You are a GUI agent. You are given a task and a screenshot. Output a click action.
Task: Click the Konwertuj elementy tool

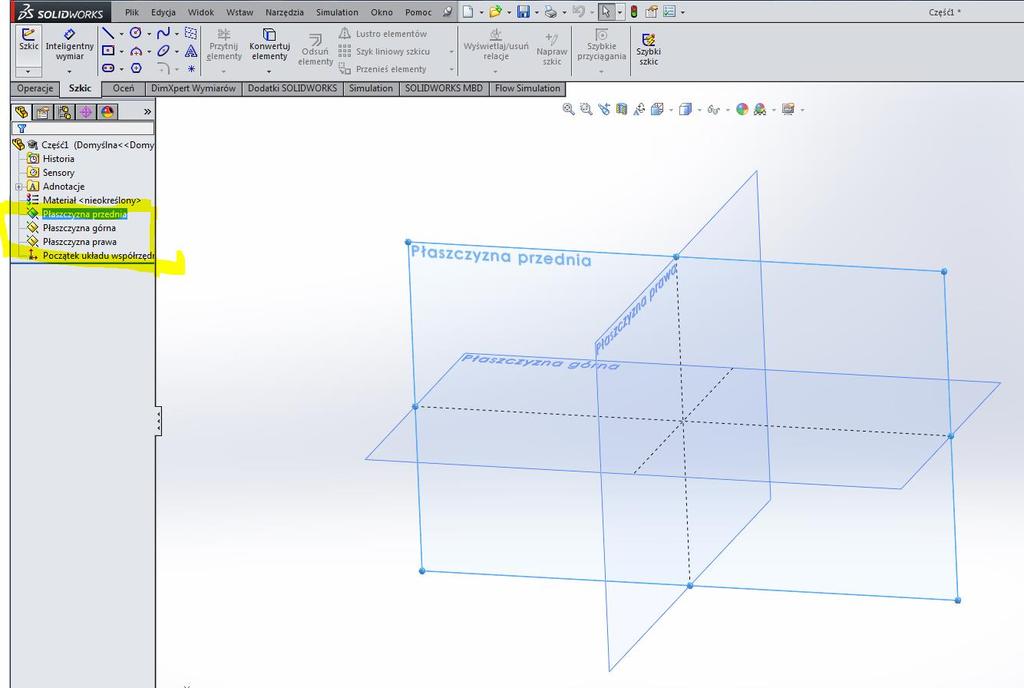pos(269,44)
